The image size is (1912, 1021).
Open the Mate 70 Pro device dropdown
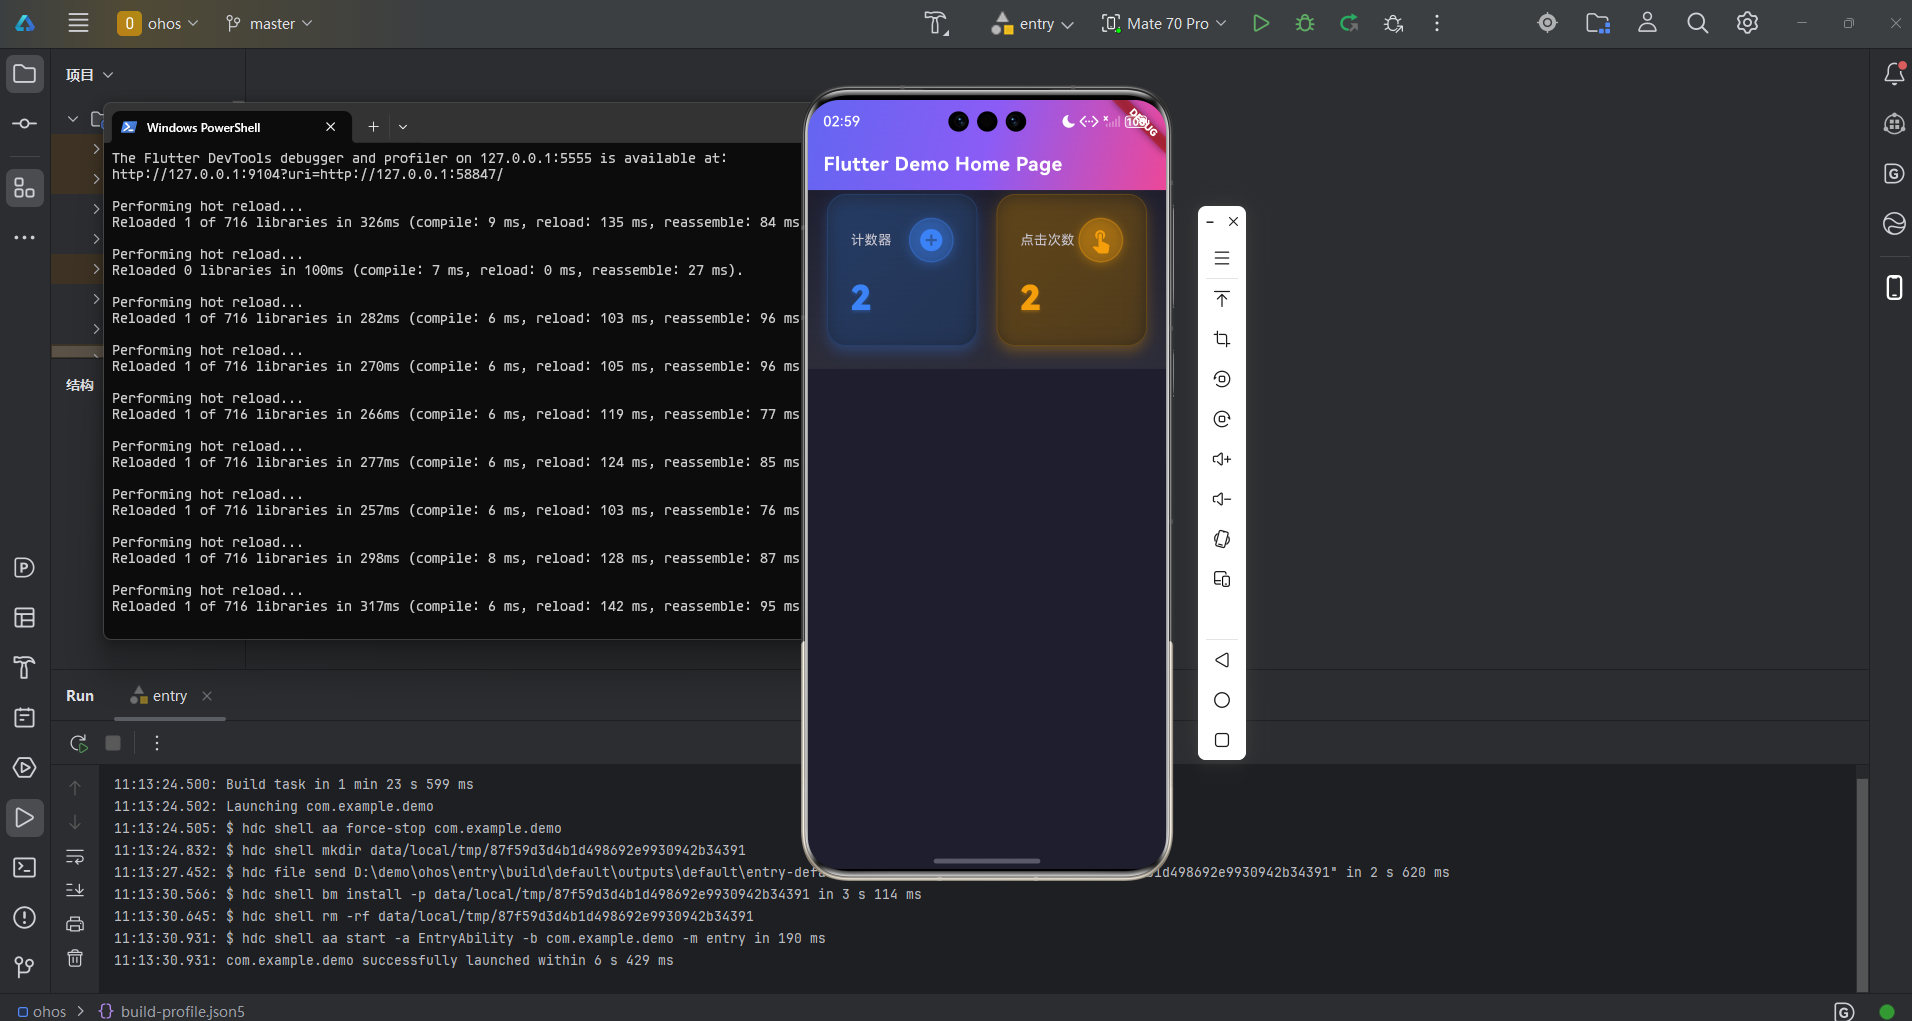click(1164, 23)
